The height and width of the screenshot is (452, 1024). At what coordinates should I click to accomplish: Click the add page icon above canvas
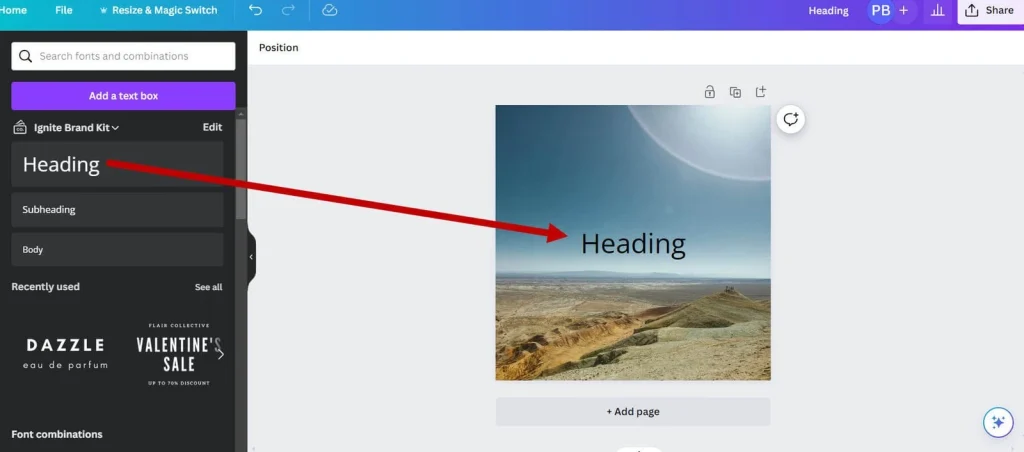pos(760,92)
